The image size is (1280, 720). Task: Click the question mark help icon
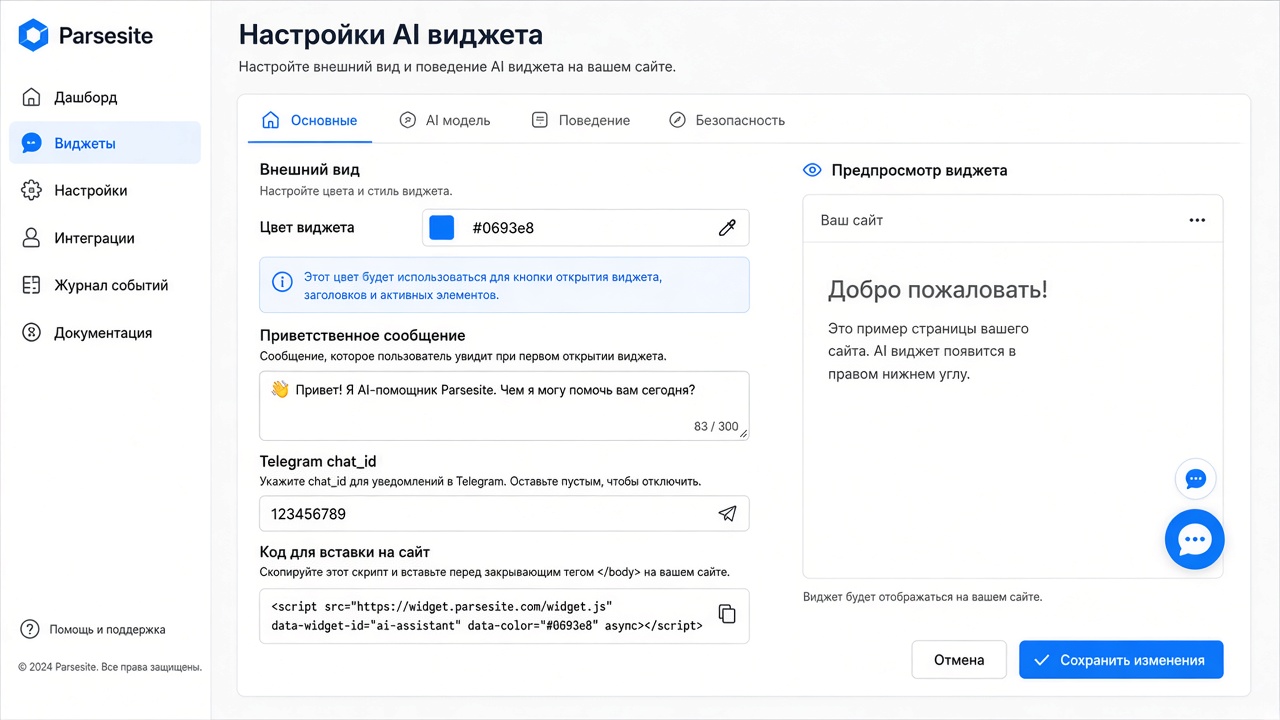(30, 629)
